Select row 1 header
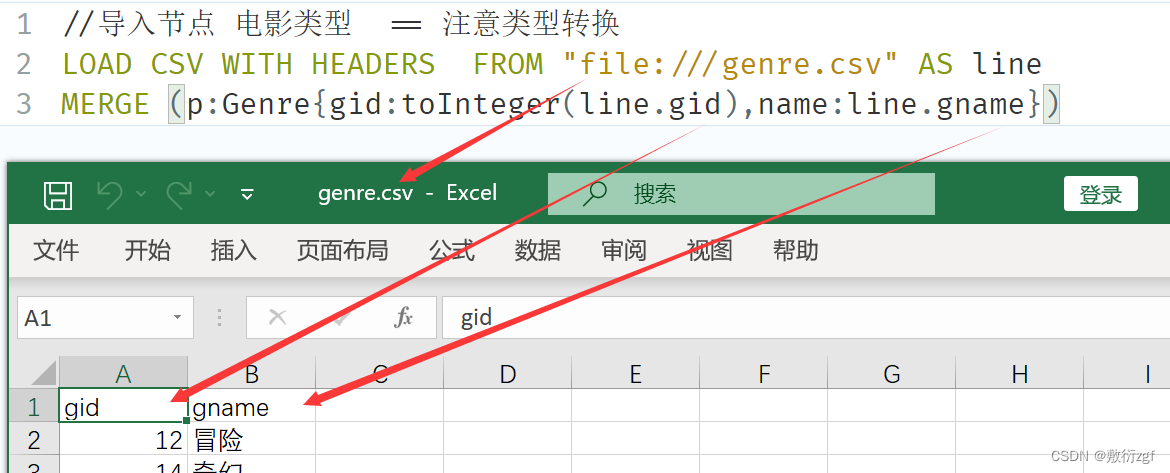 pyautogui.click(x=34, y=407)
